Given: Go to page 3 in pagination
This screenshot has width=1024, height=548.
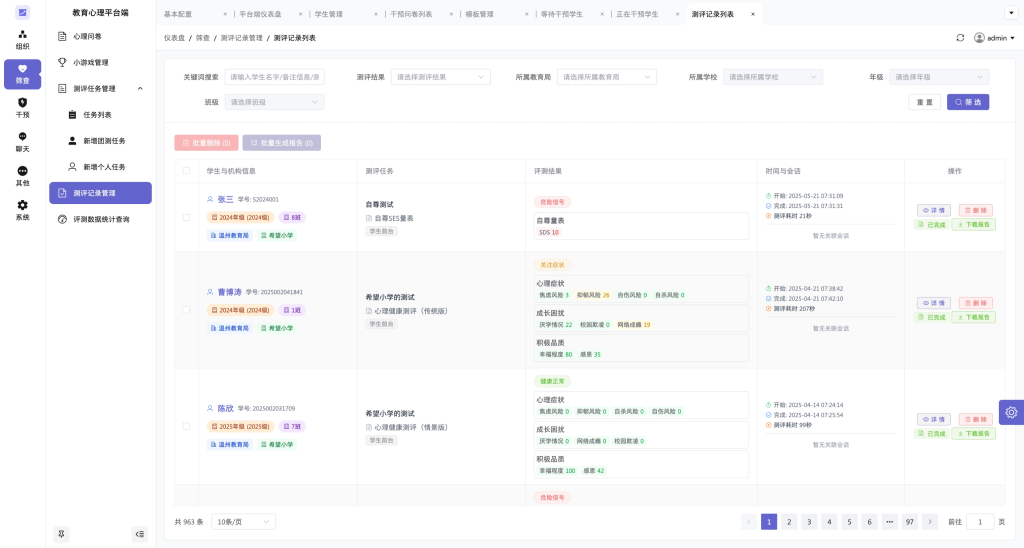Looking at the screenshot, I should [809, 522].
